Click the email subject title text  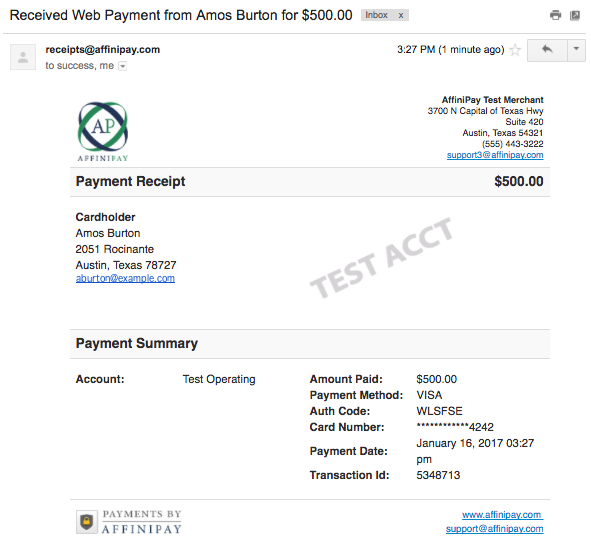[x=181, y=15]
